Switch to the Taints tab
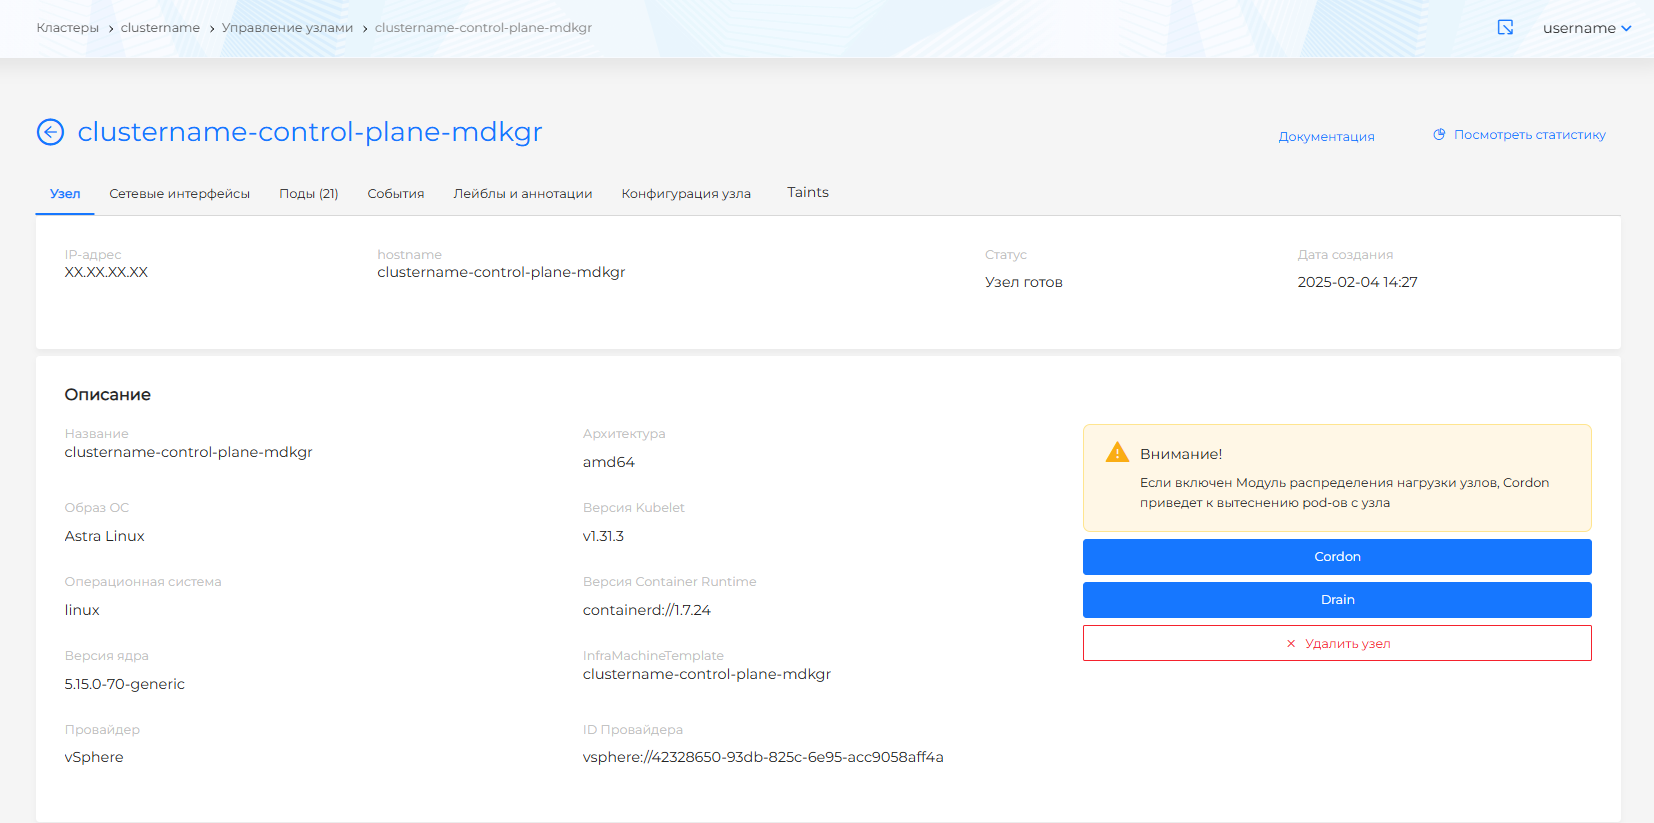Viewport: 1654px width, 823px height. [807, 193]
